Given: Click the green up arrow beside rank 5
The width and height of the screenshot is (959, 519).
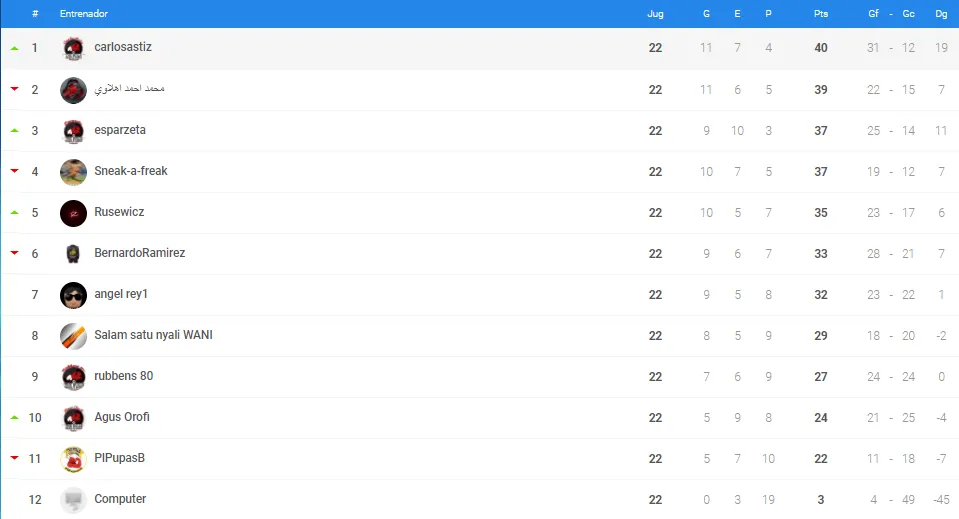Looking at the screenshot, I should pyautogui.click(x=15, y=212).
